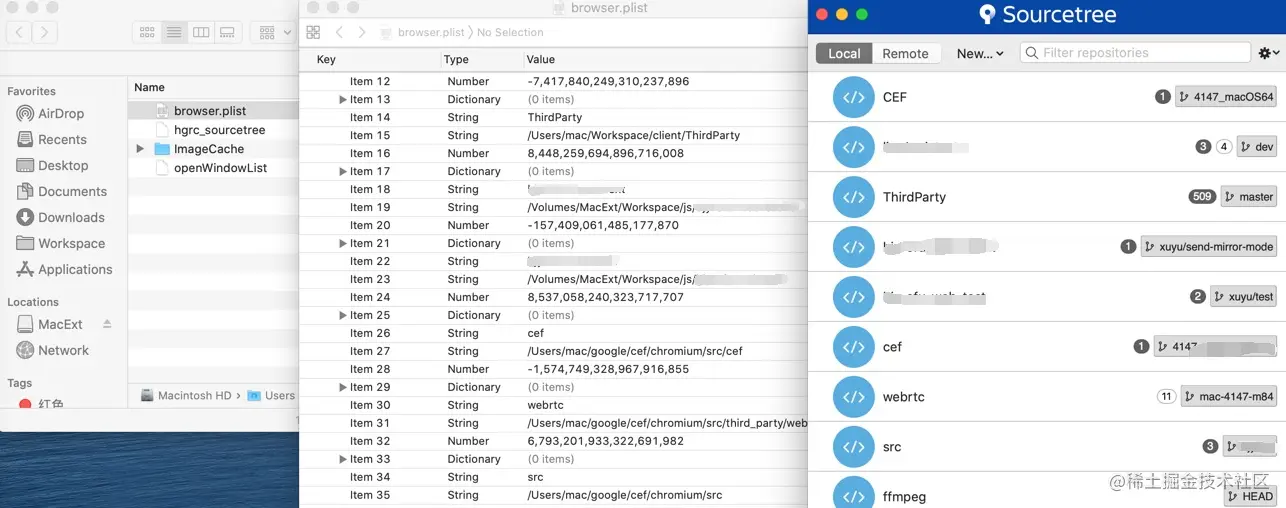The image size is (1286, 508).
Task: Click the Filter repositories search field
Action: click(x=1135, y=53)
